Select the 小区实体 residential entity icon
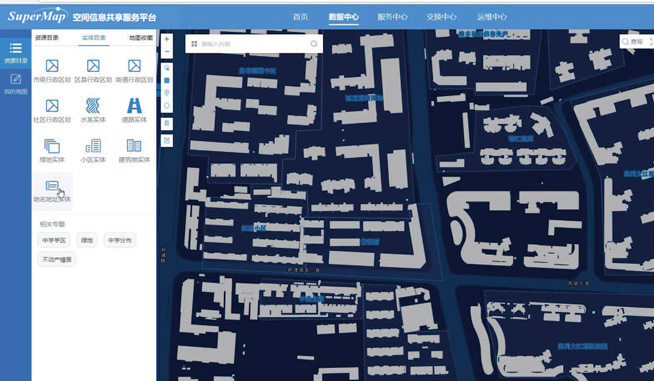 93,150
